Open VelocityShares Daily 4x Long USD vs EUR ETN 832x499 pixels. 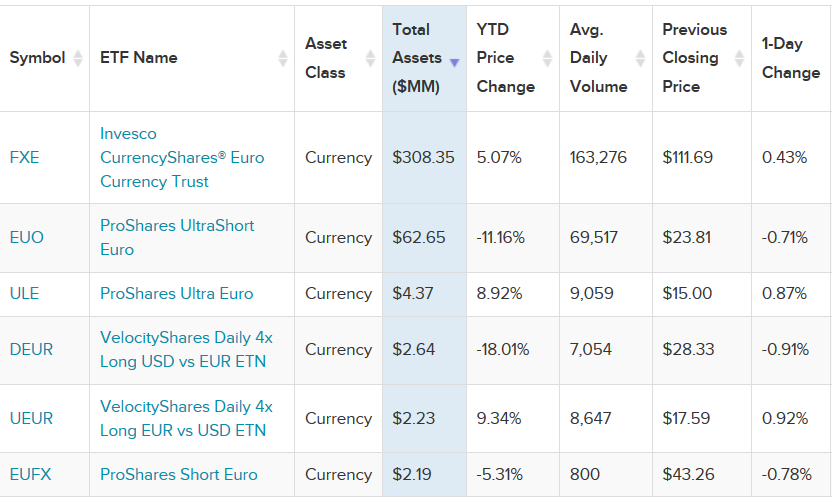[x=186, y=349]
